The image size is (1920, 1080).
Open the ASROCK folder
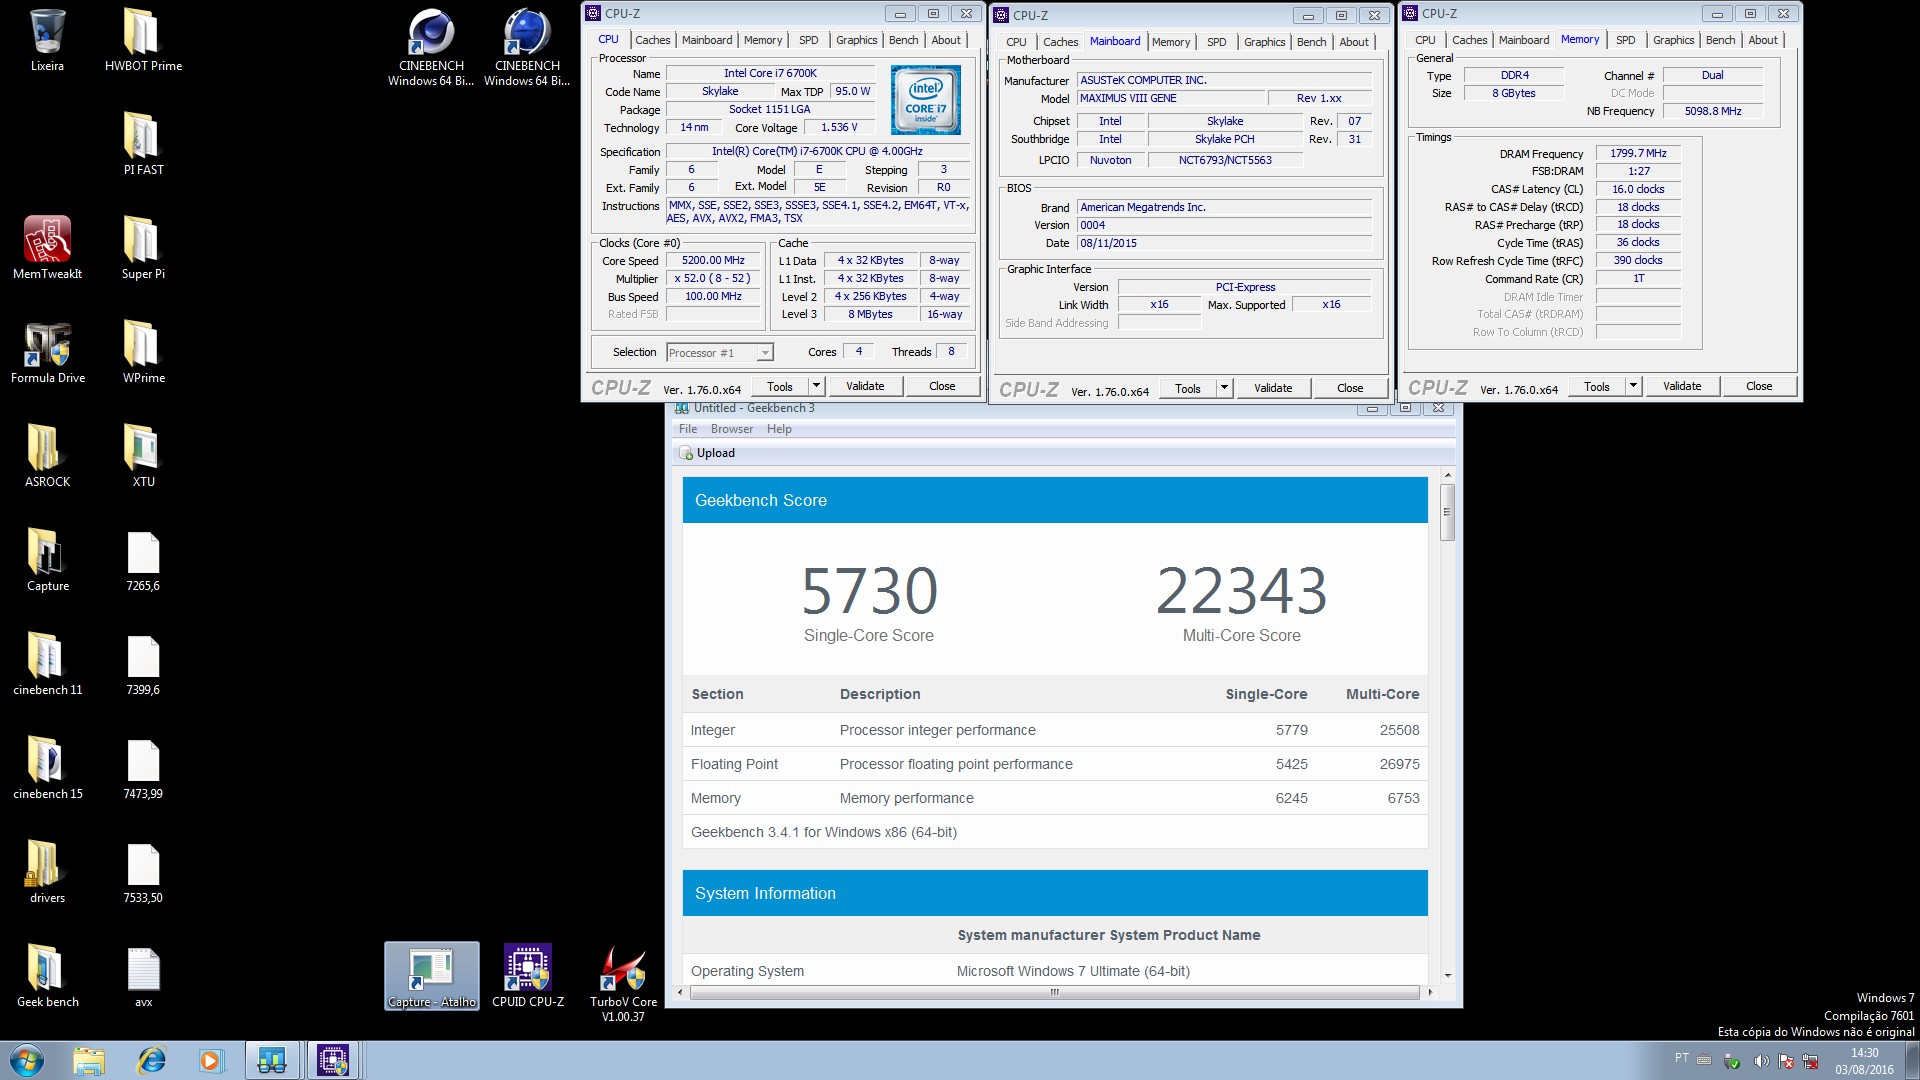pos(47,456)
